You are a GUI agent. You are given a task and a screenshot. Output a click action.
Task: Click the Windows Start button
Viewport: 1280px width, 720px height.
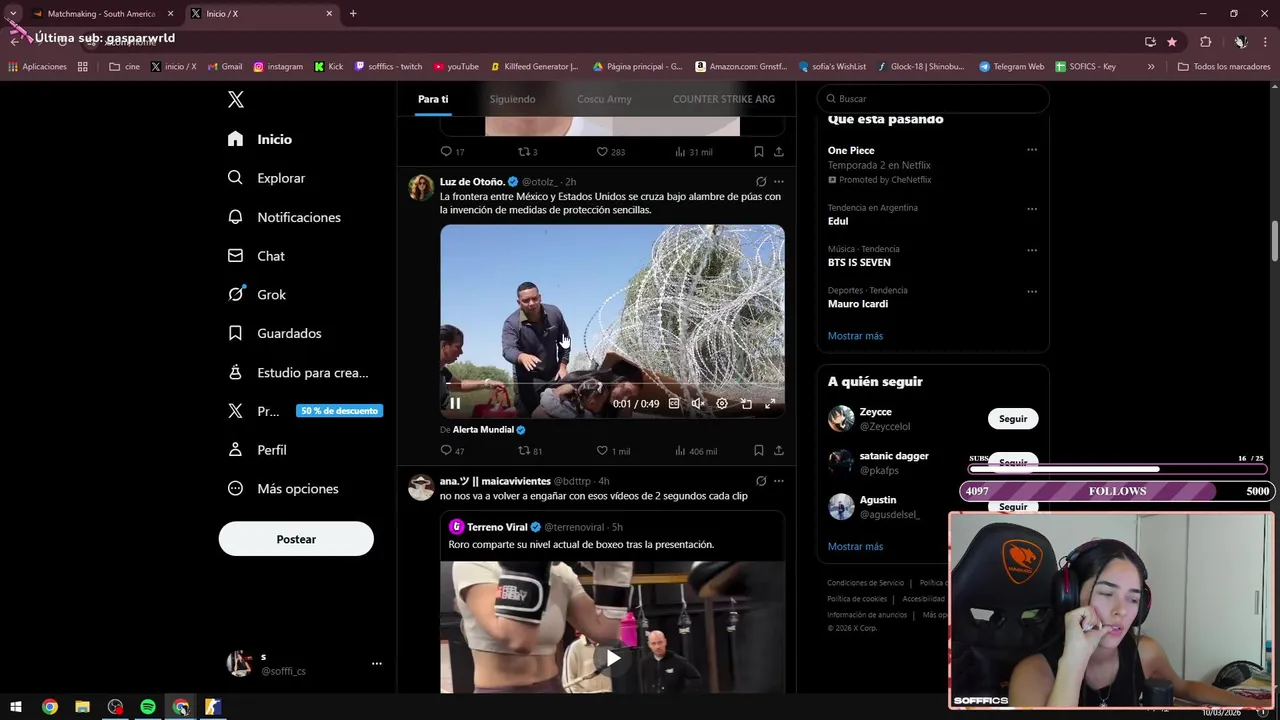[x=16, y=707]
